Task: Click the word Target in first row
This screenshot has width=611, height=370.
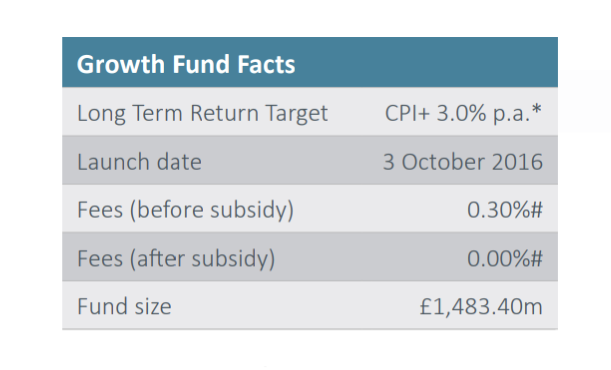Action: click(x=297, y=114)
